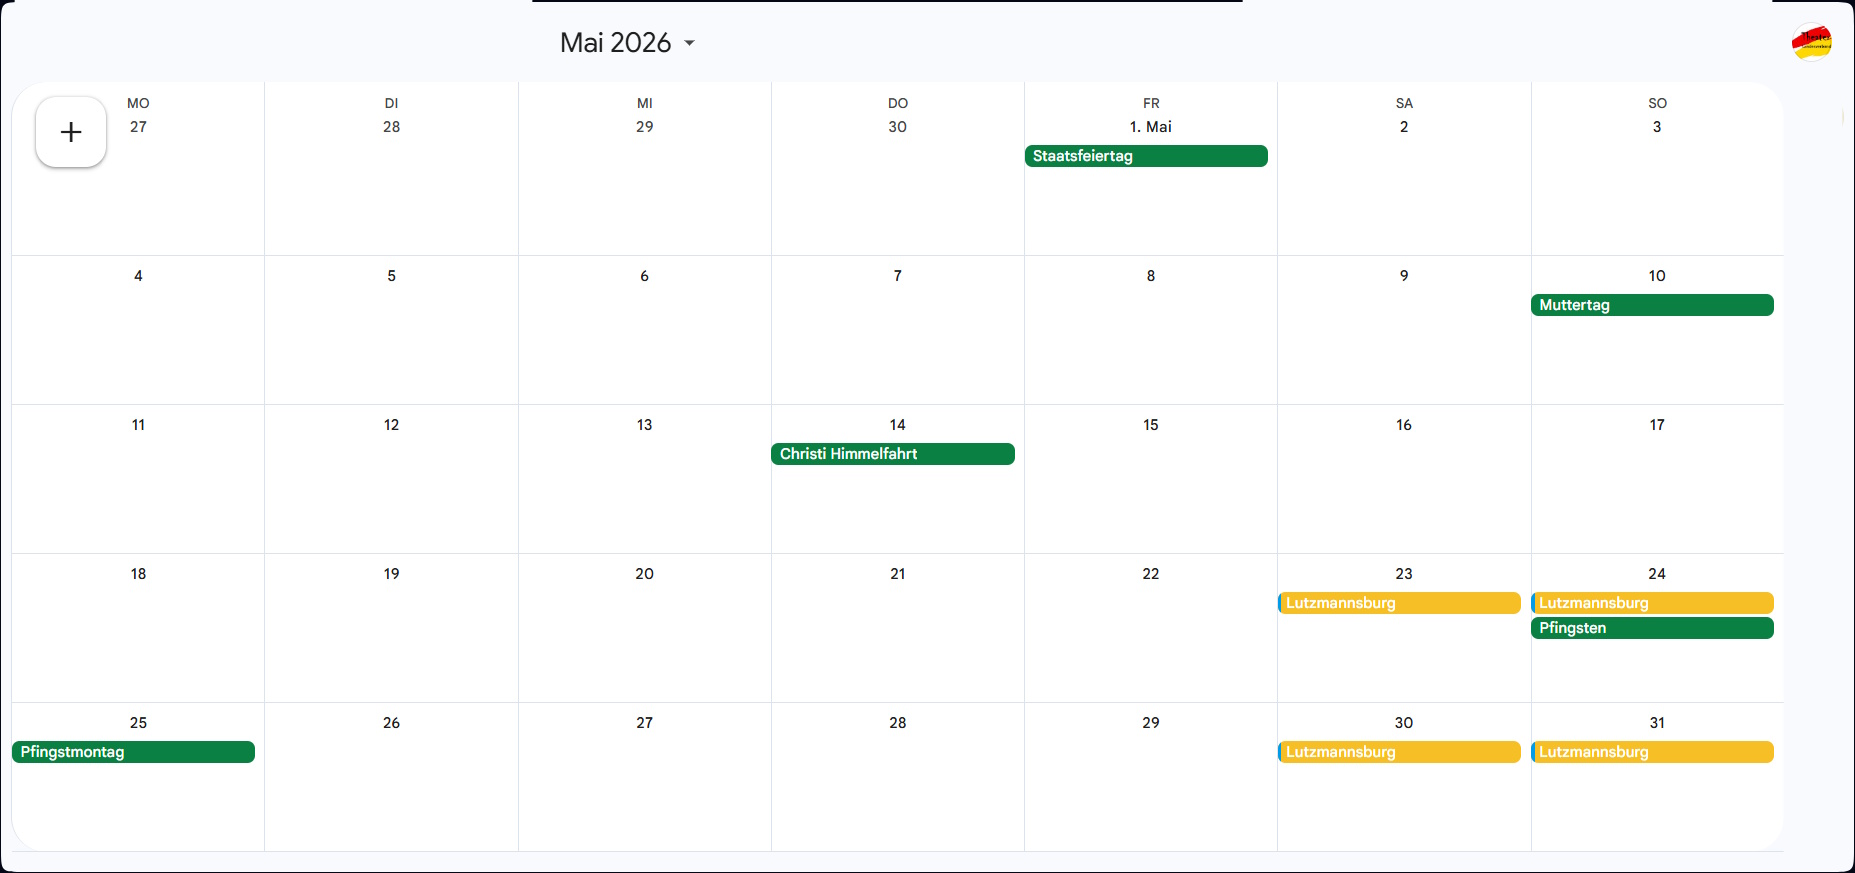Open the Staatsfeiertag event on May 1
This screenshot has height=873, width=1855.
(1145, 156)
